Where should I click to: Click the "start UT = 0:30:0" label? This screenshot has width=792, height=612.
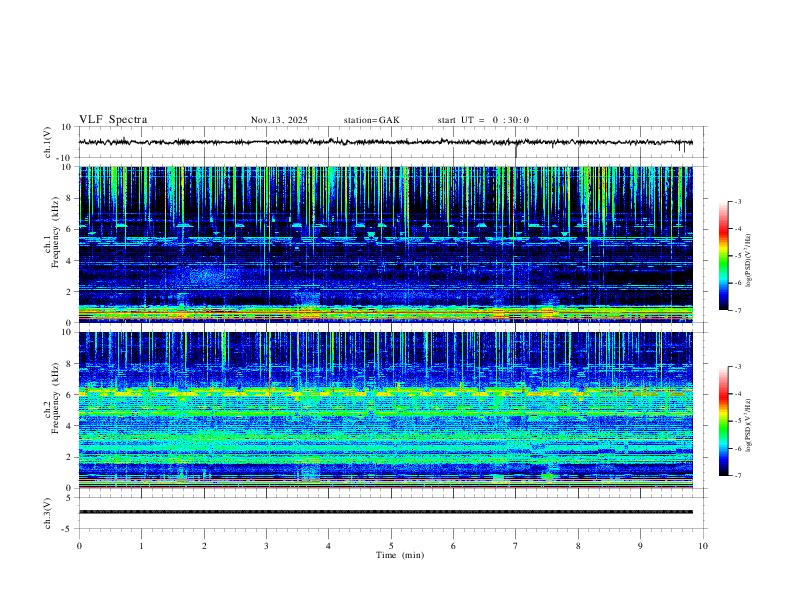coord(483,120)
